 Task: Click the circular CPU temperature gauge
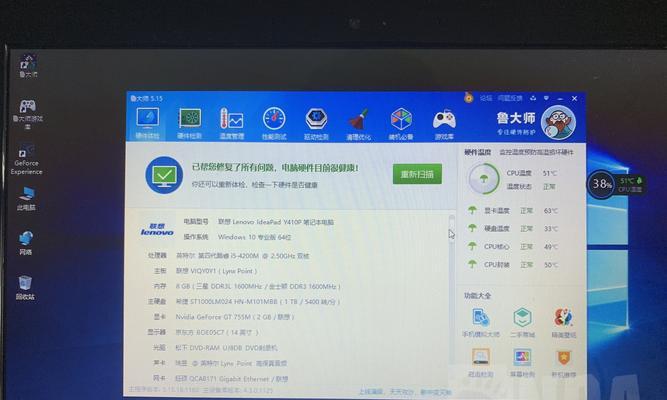pos(484,179)
